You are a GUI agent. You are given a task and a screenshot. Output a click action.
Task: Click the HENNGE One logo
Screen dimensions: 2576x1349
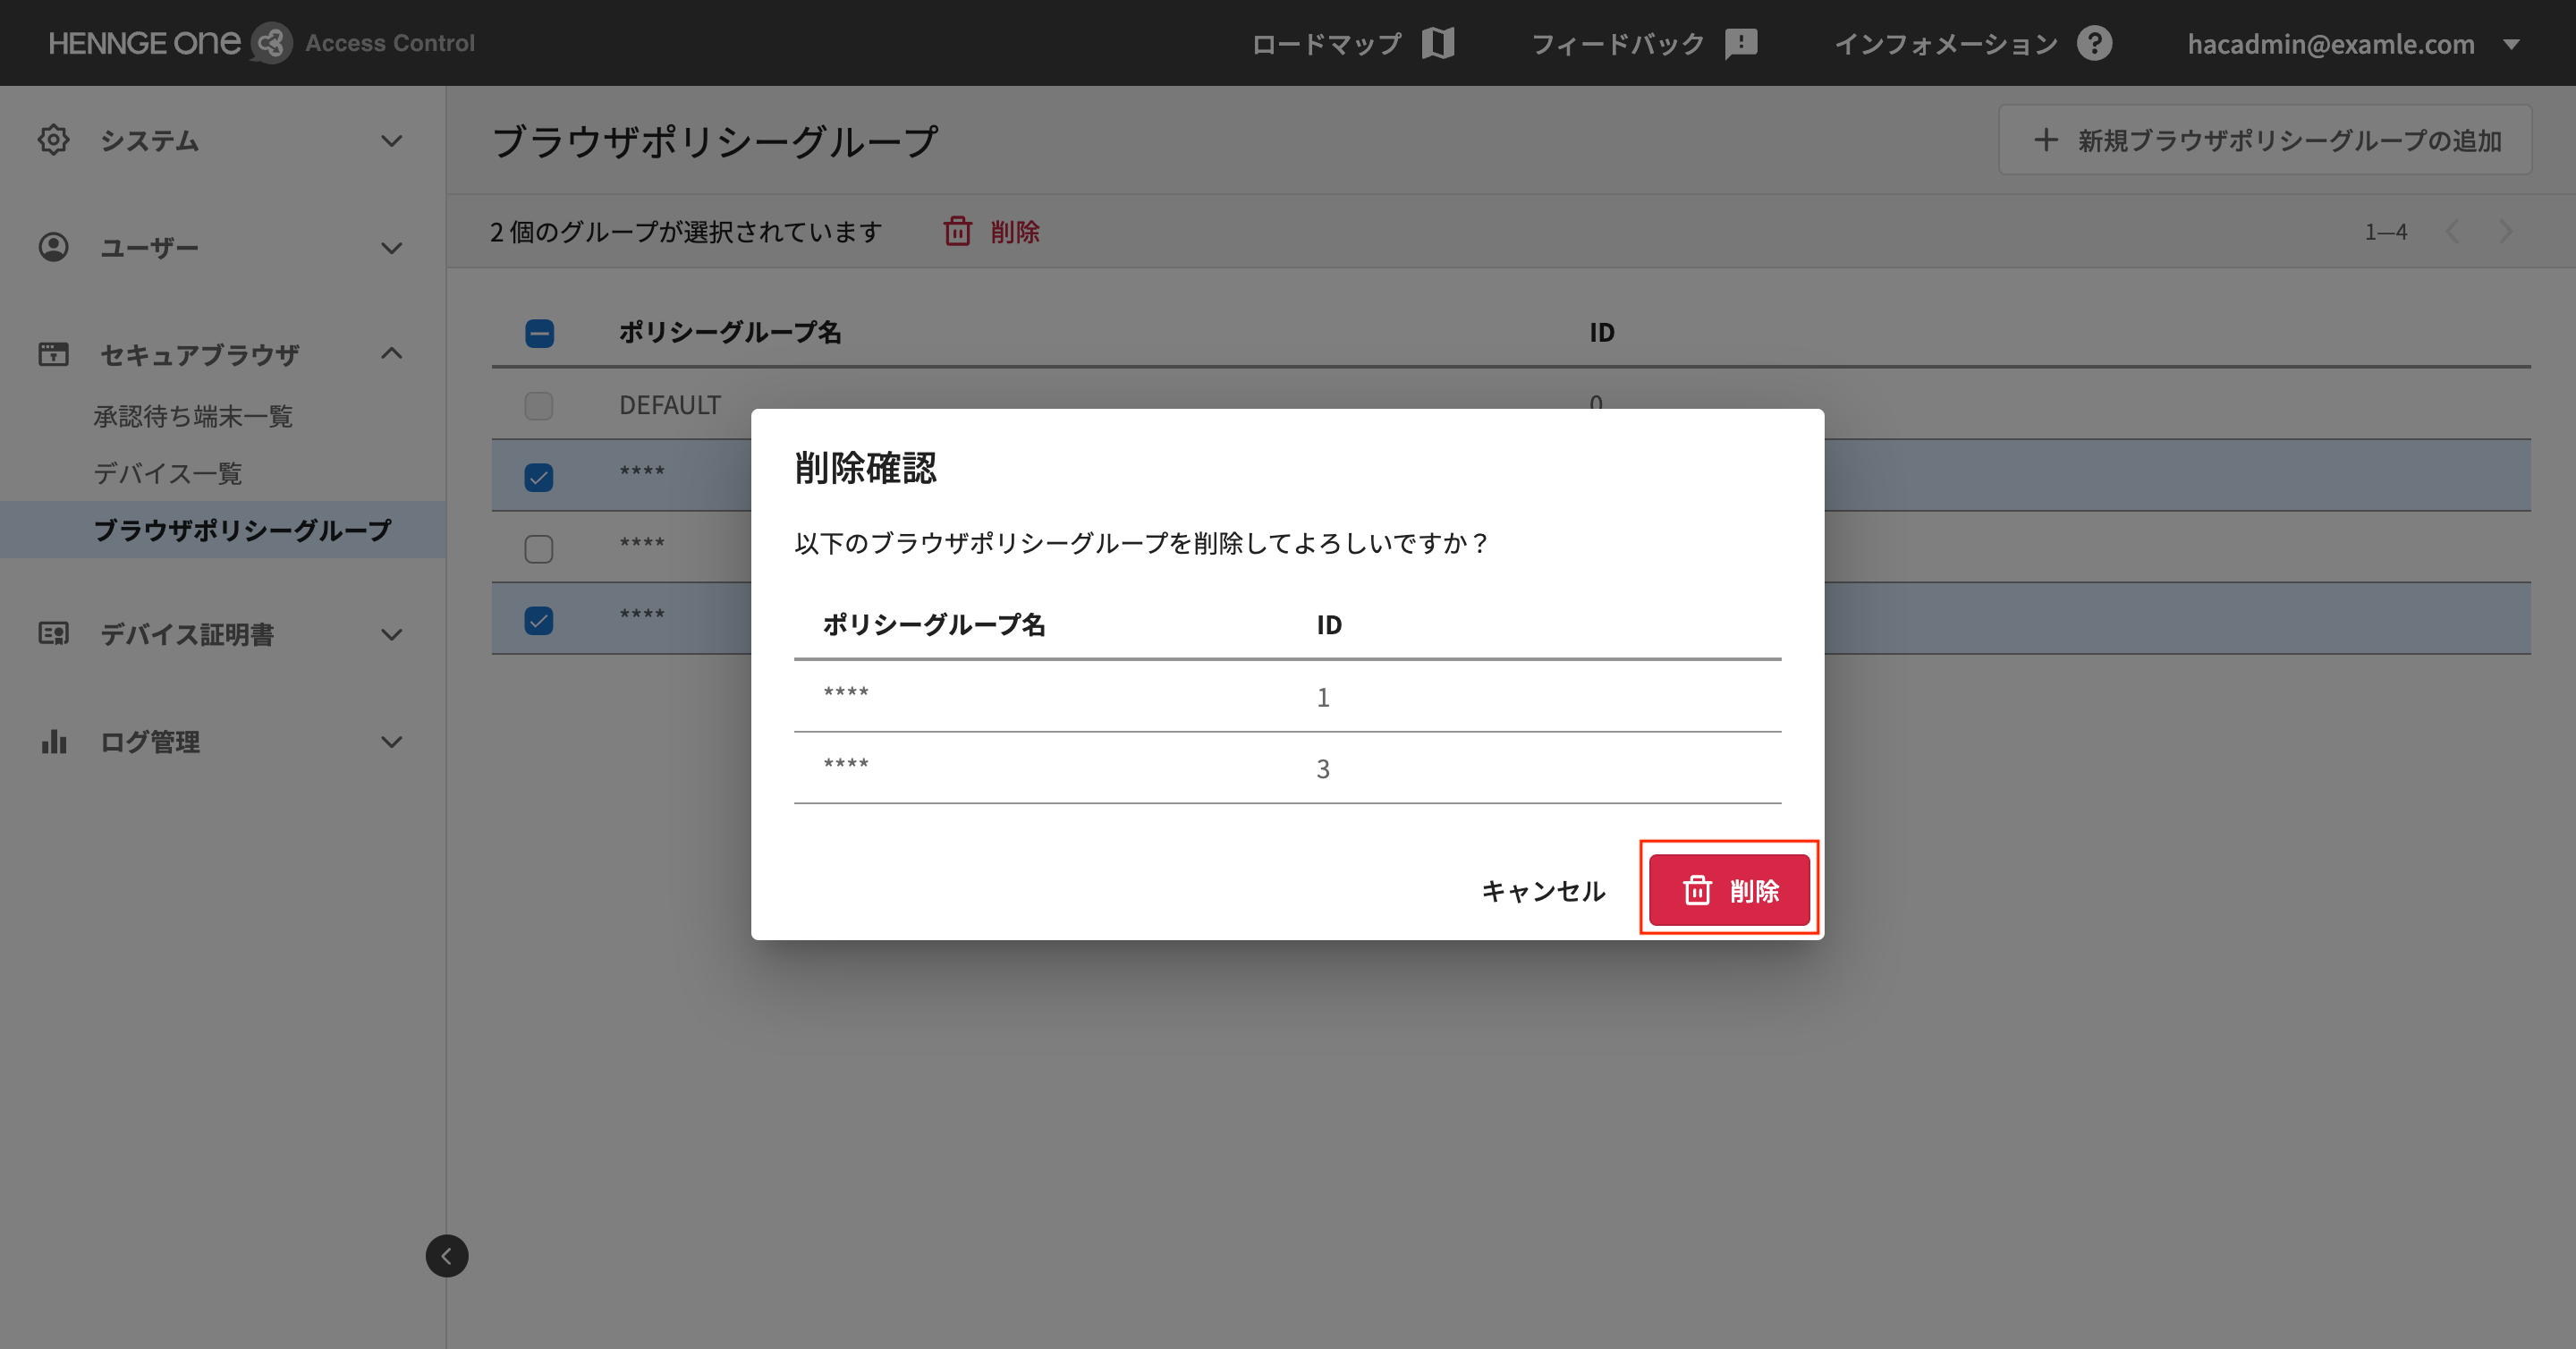(170, 43)
